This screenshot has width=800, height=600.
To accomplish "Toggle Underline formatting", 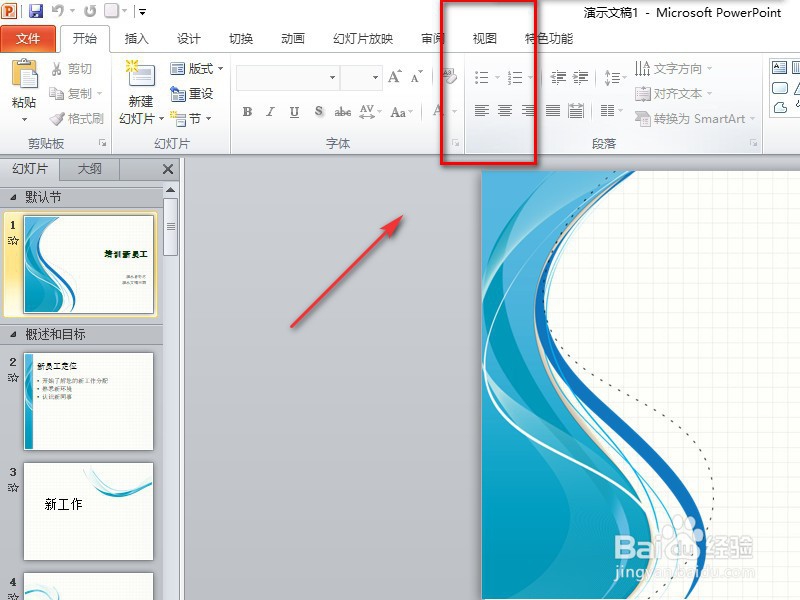I will click(294, 111).
